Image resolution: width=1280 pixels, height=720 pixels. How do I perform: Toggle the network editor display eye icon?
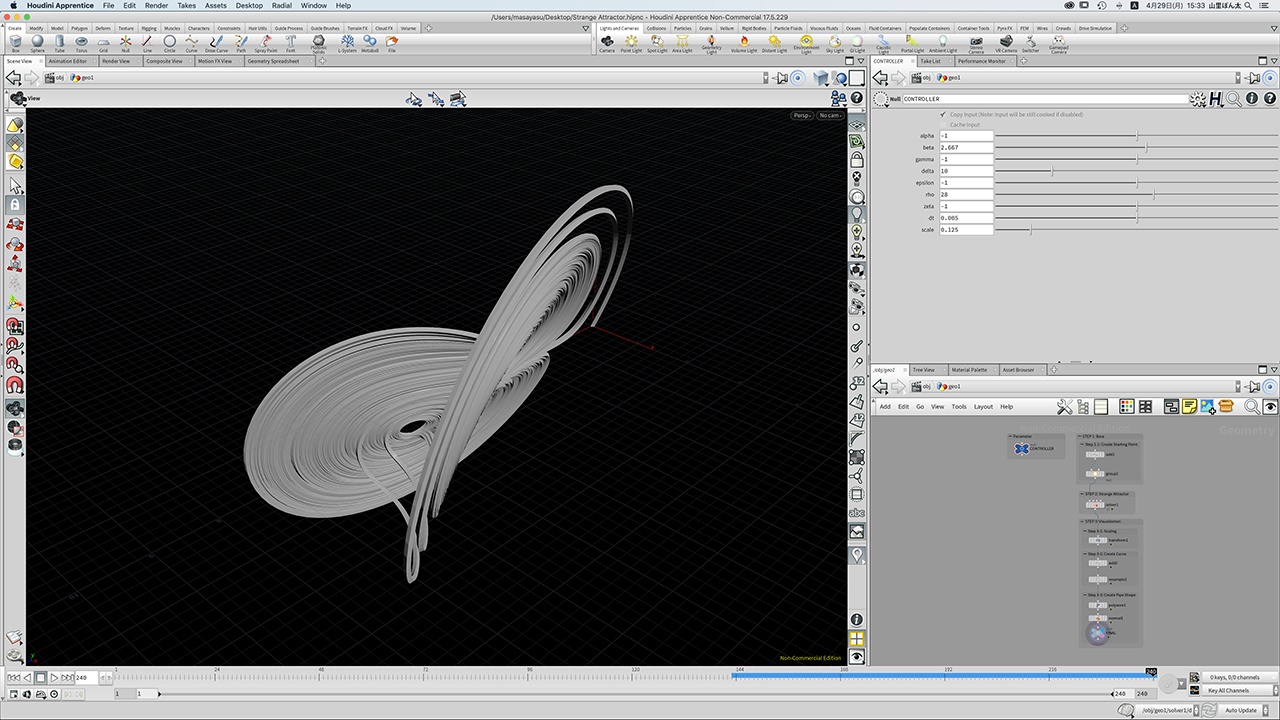pyautogui.click(x=1270, y=406)
